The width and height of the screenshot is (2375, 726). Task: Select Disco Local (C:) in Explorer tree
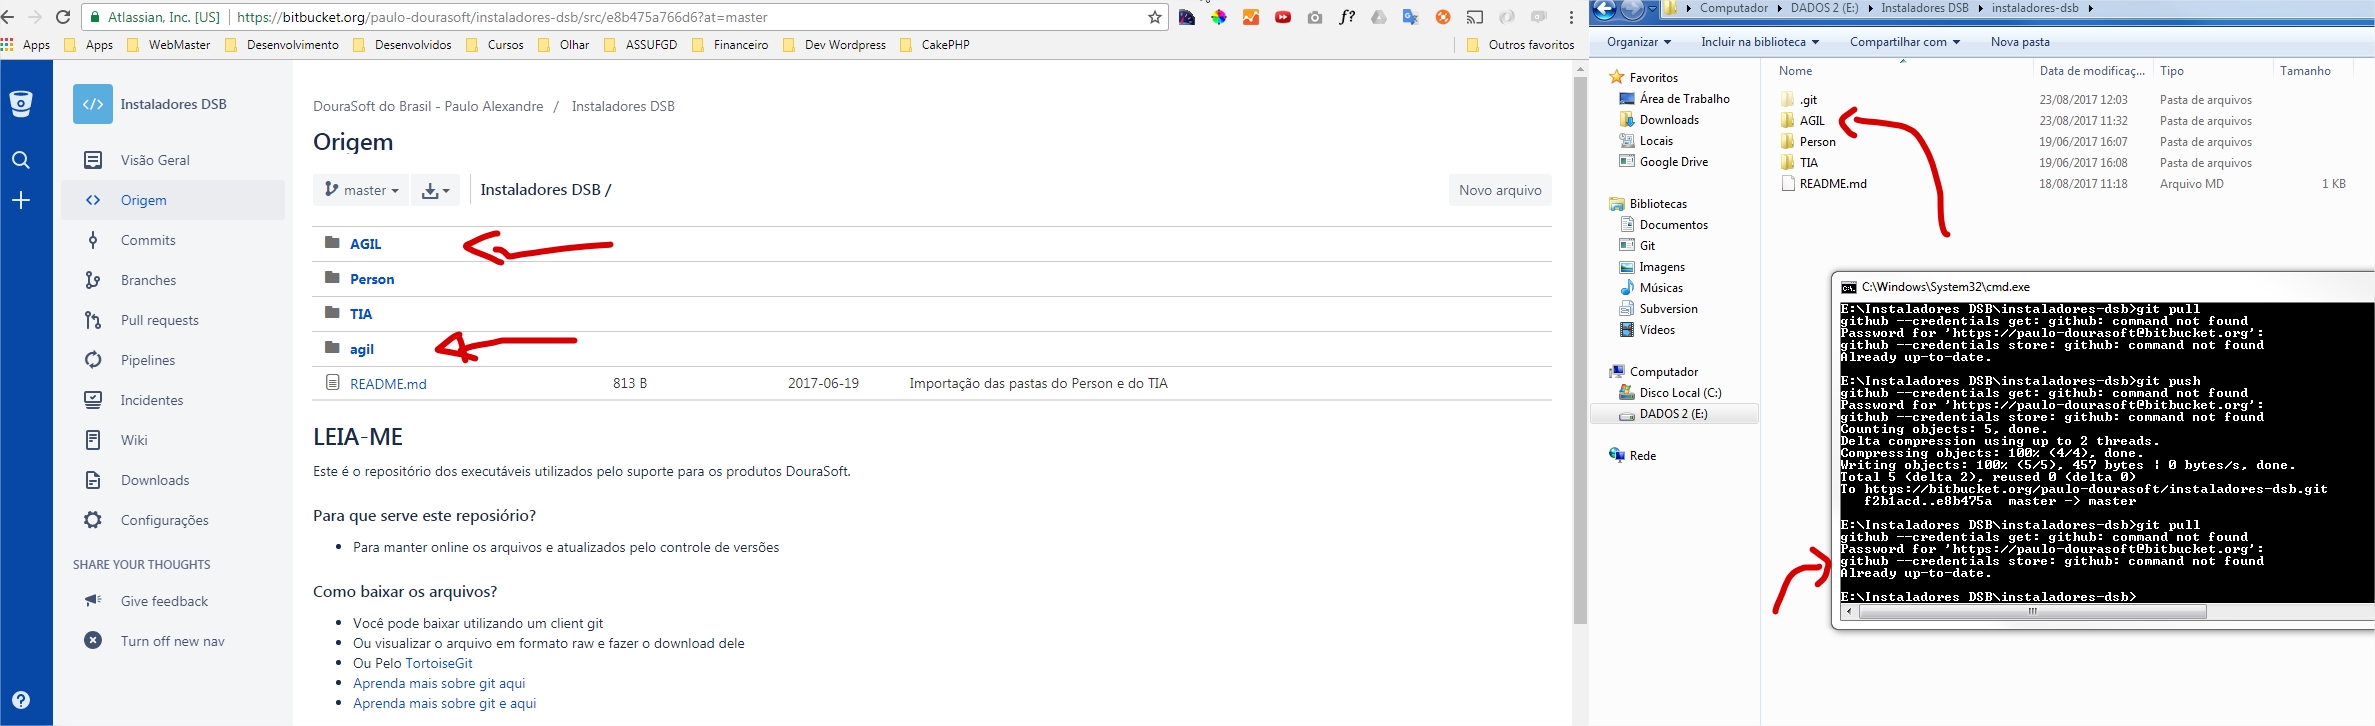pyautogui.click(x=1680, y=393)
